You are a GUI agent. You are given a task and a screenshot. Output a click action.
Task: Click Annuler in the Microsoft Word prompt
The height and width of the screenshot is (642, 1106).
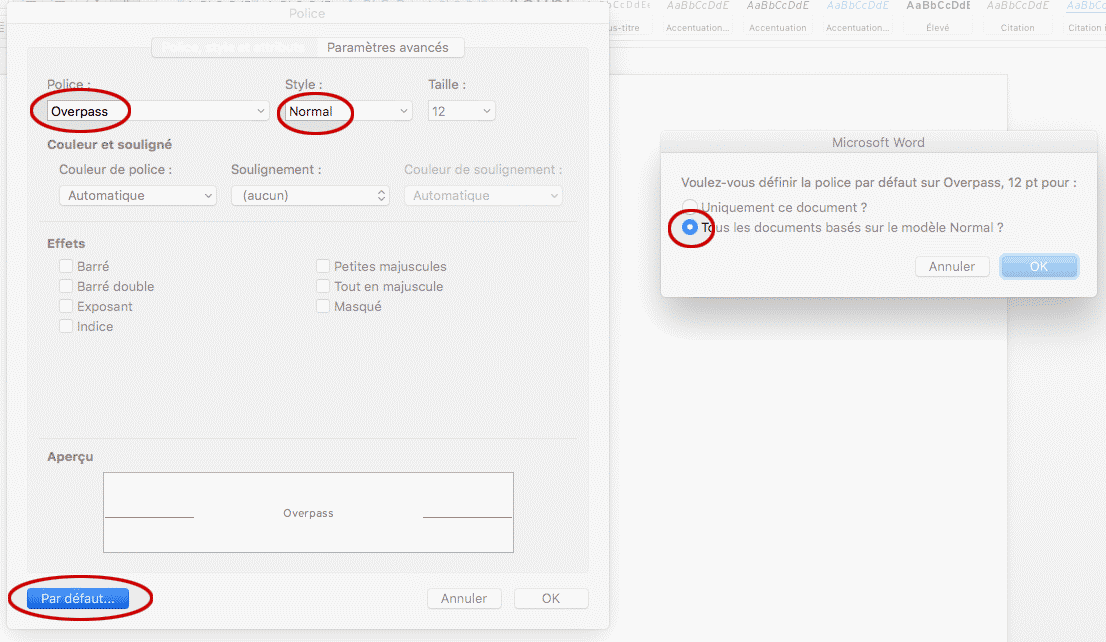tap(952, 267)
